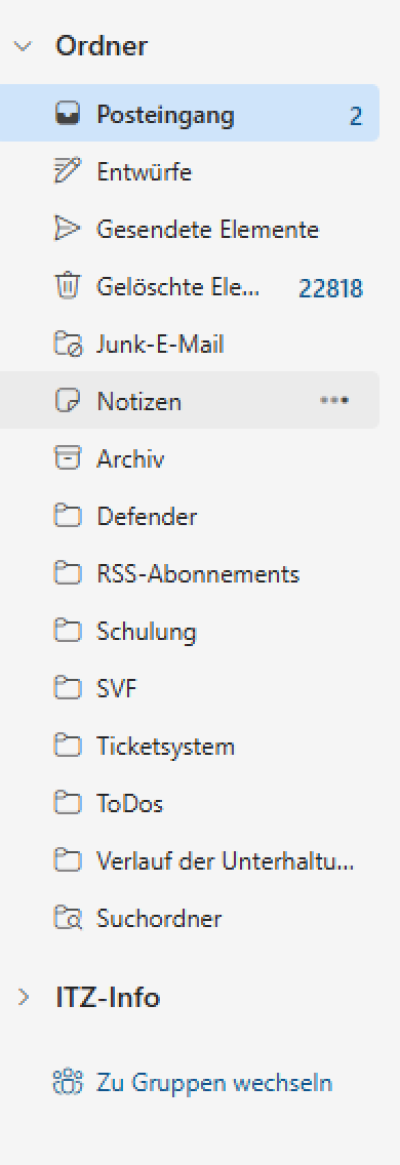Select the SVF folder
Image resolution: width=400 pixels, height=1165 pixels.
coord(190,689)
